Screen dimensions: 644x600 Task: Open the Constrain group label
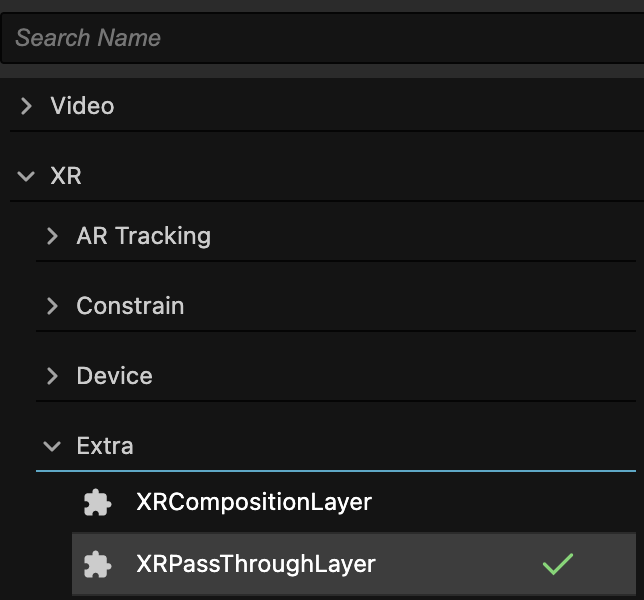click(130, 306)
